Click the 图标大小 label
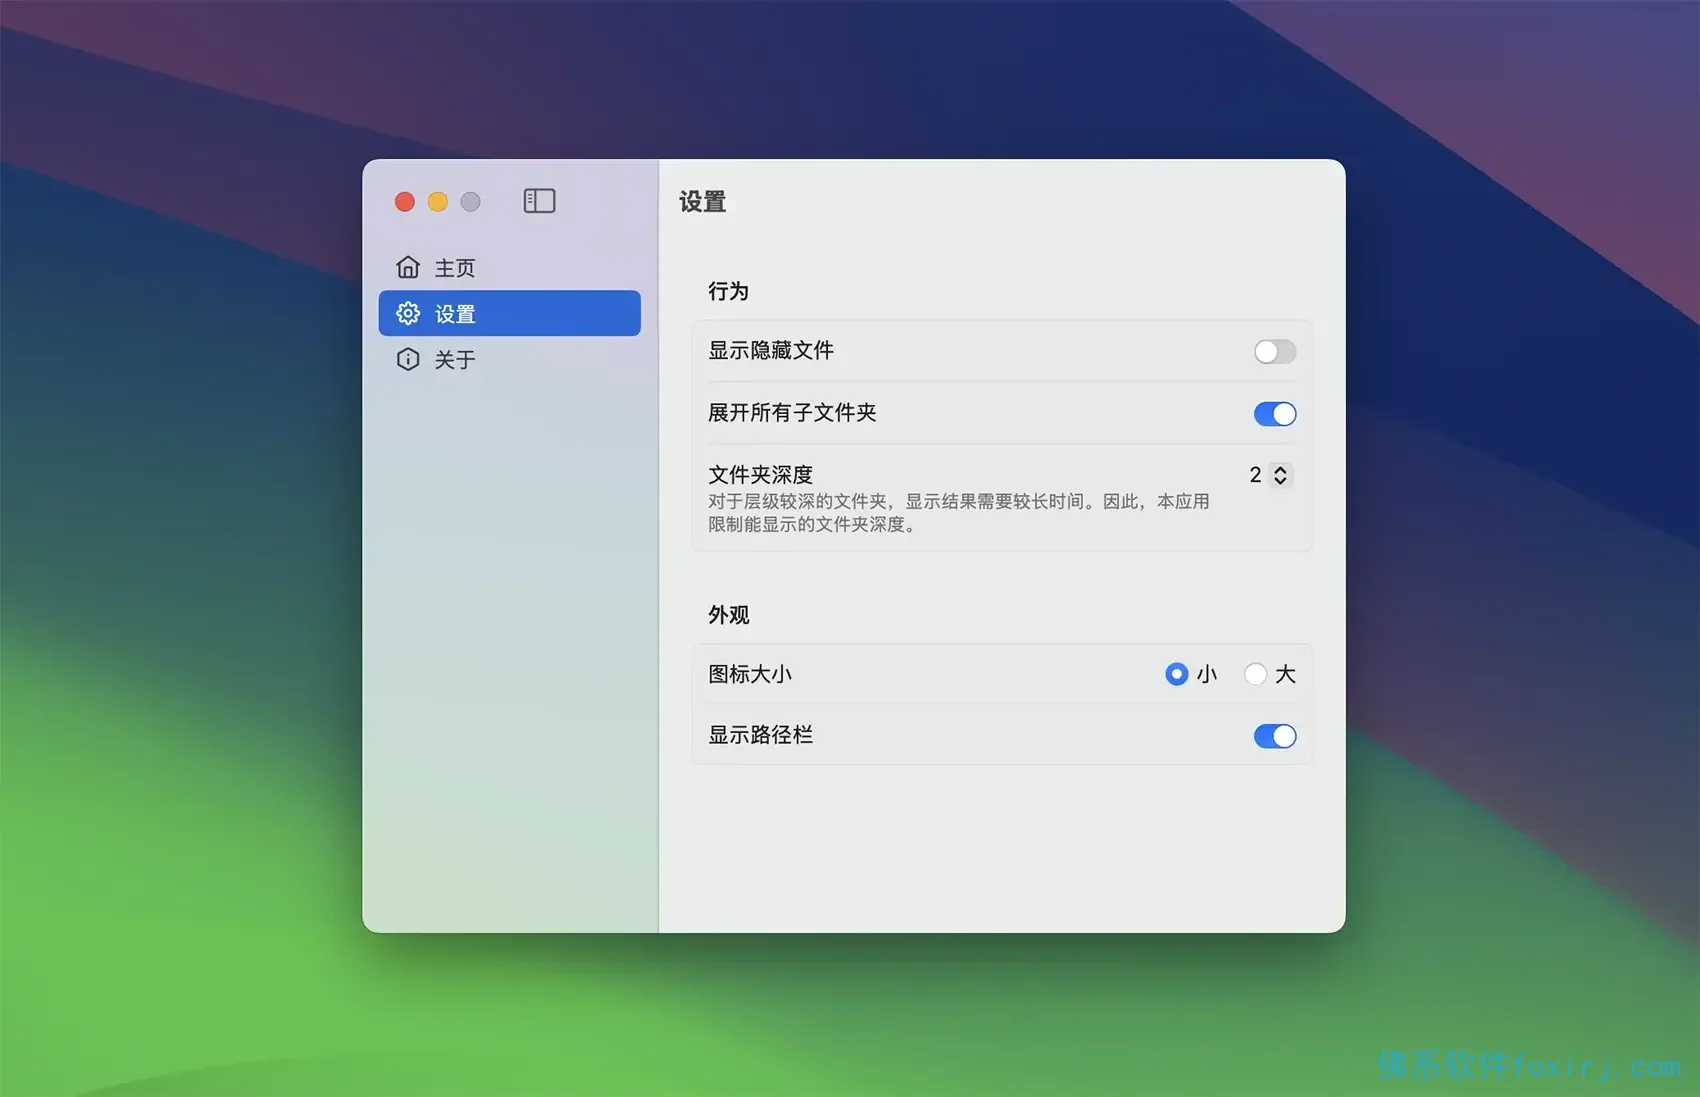Screen dimensions: 1700x1097 (x=750, y=674)
